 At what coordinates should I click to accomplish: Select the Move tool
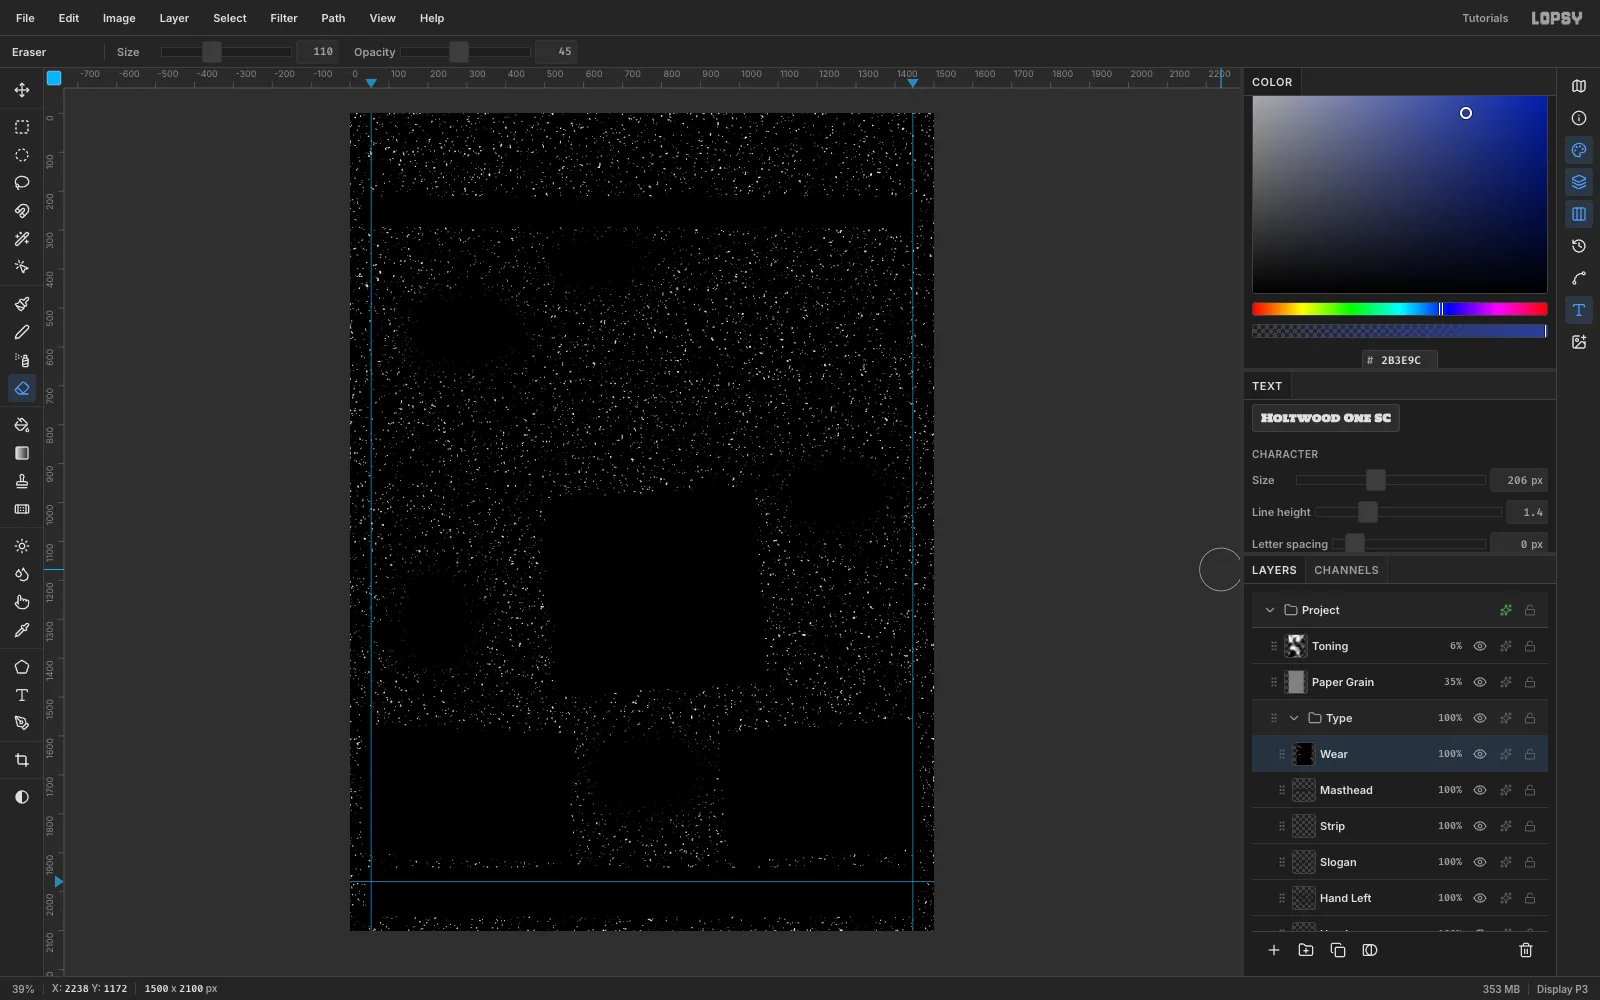[x=21, y=90]
